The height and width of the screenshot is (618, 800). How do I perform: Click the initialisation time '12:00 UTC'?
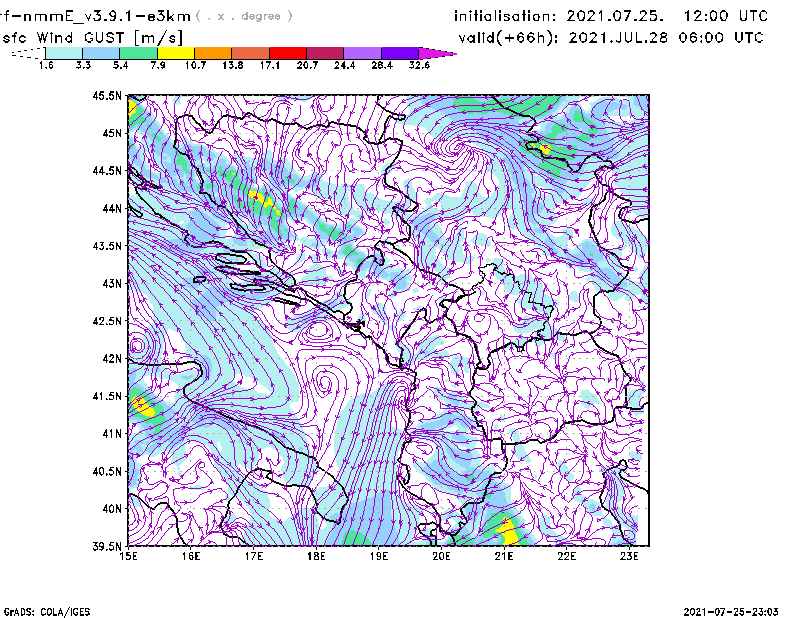click(726, 16)
